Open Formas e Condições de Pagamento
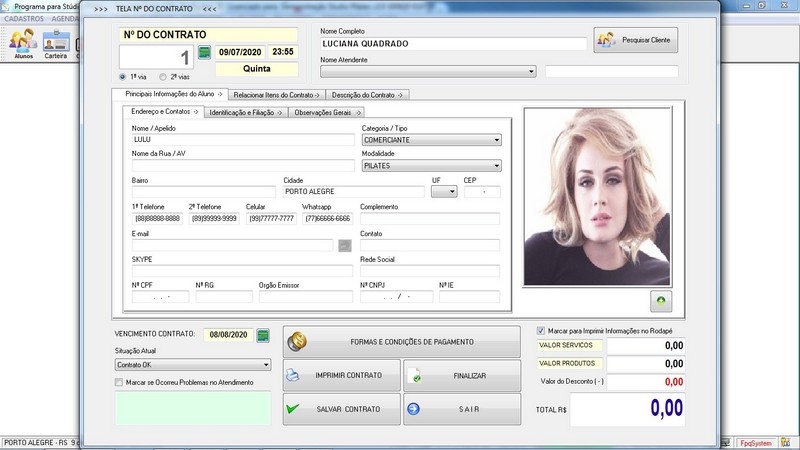 click(x=401, y=342)
